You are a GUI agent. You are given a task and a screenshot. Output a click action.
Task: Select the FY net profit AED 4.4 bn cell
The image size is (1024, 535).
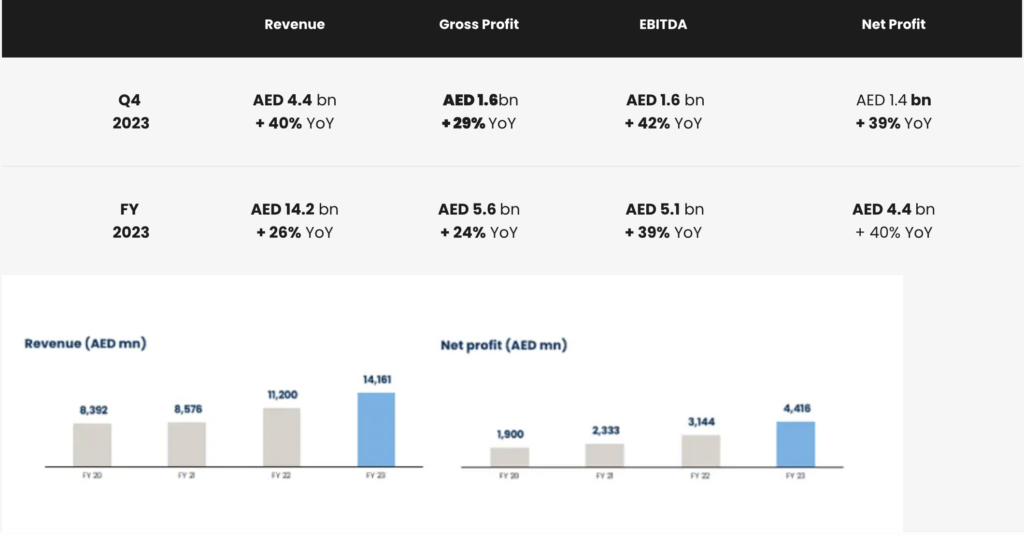point(893,209)
